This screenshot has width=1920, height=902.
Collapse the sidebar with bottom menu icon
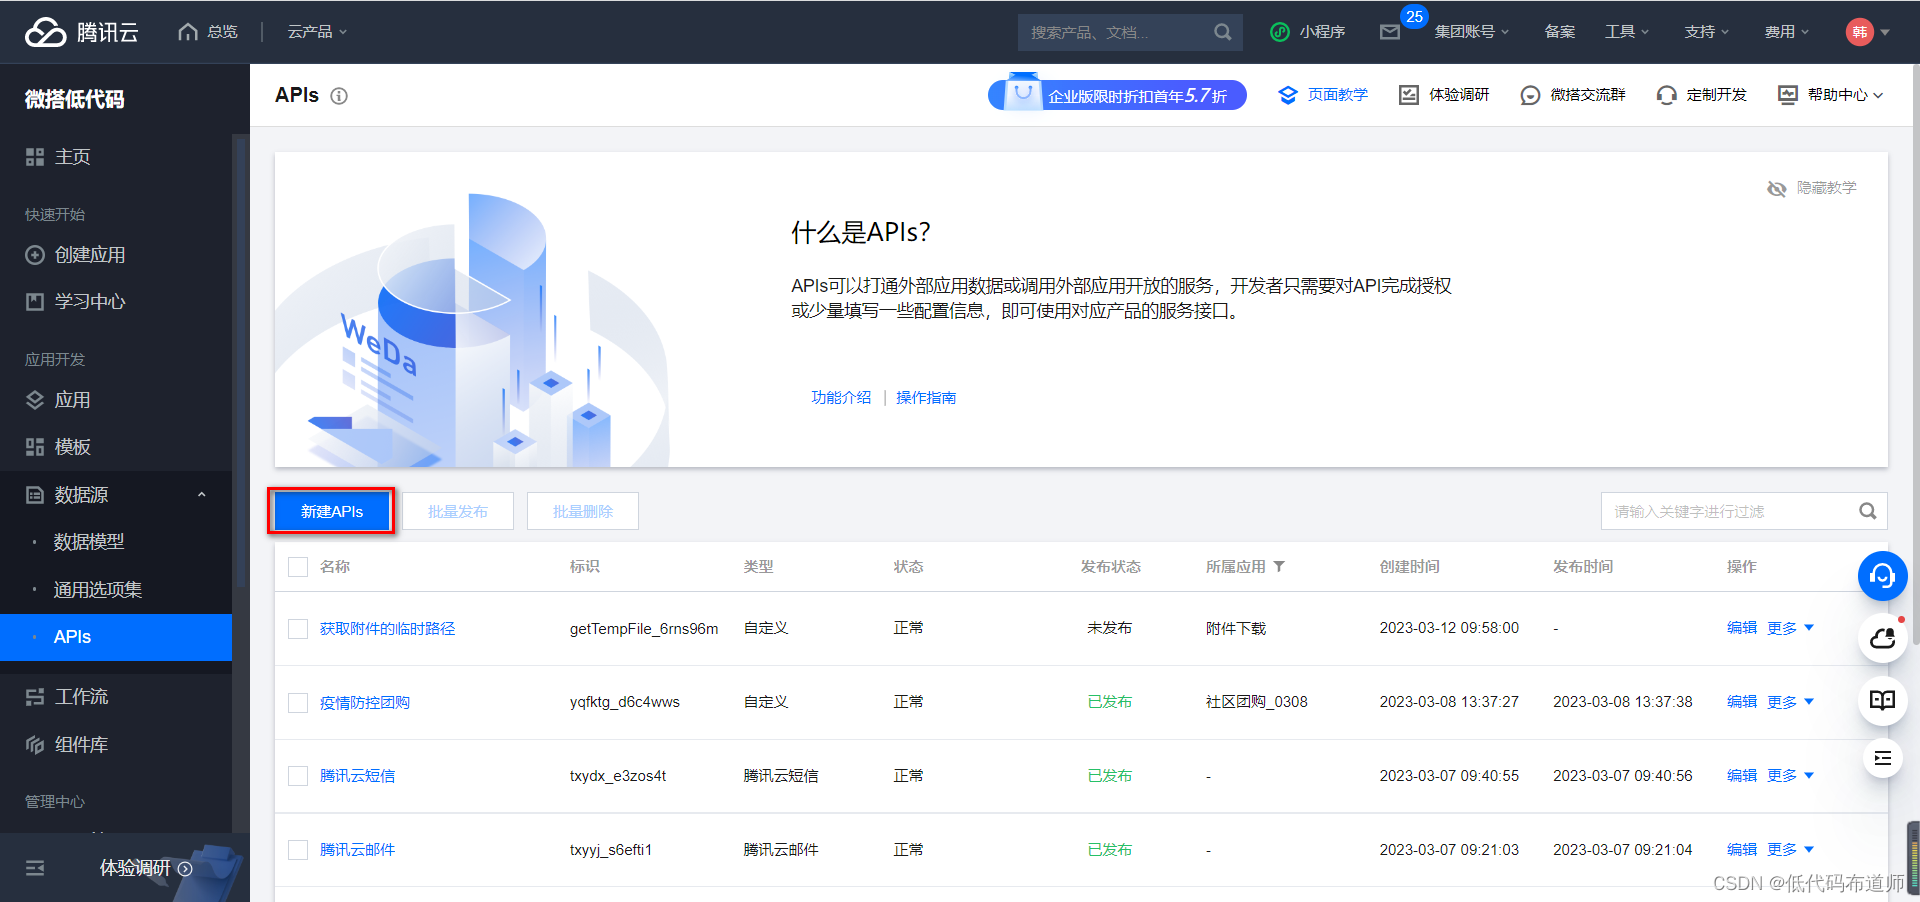click(35, 868)
